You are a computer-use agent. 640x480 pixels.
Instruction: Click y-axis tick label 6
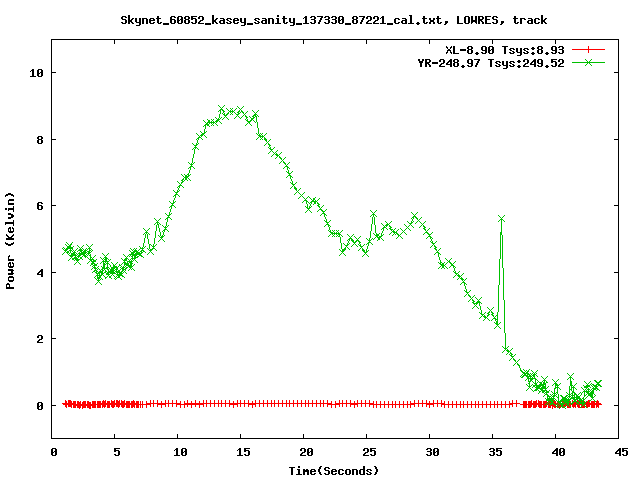click(x=40, y=206)
